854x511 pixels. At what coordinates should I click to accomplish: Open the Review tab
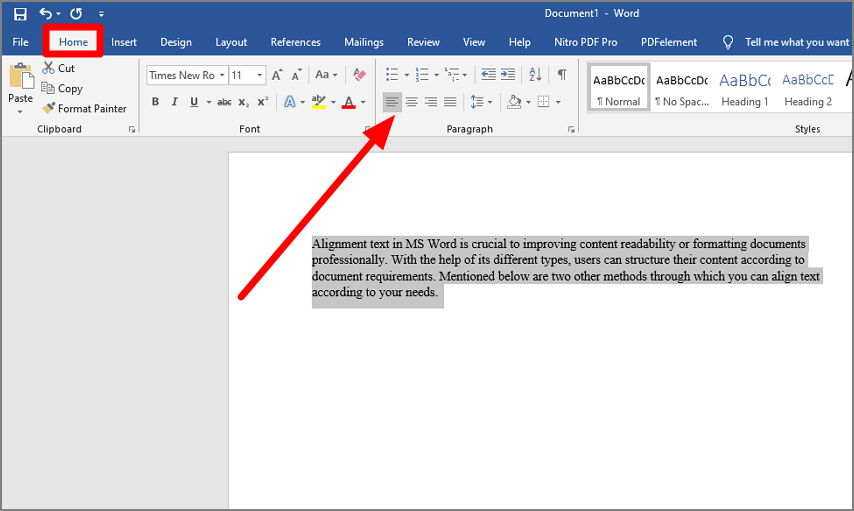[x=423, y=42]
